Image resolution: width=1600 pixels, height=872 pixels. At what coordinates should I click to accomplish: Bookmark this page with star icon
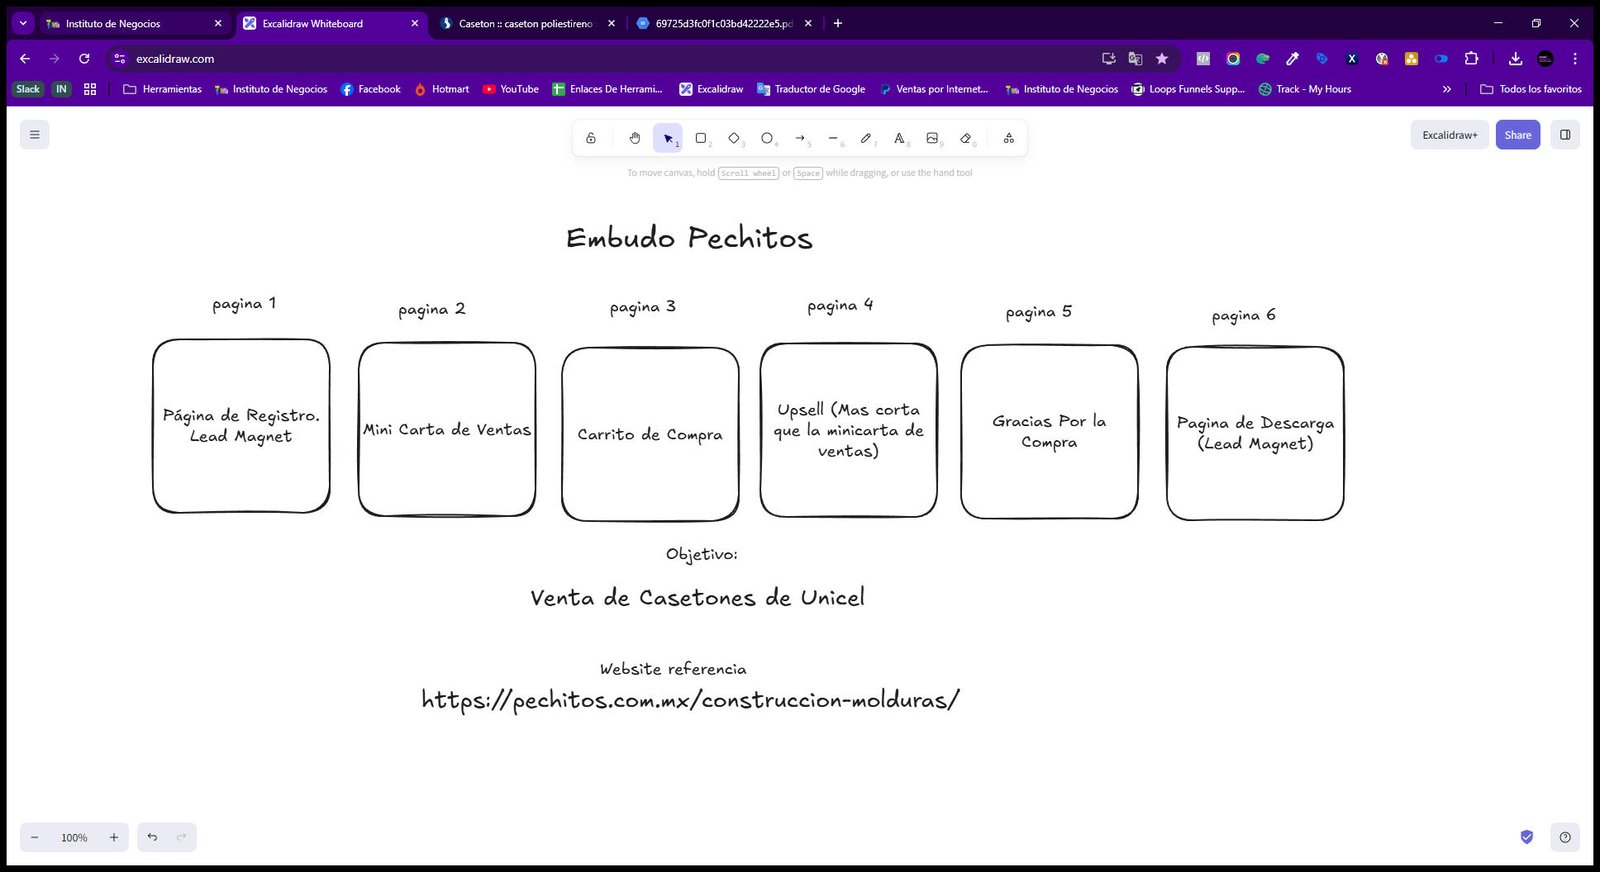(x=1162, y=59)
